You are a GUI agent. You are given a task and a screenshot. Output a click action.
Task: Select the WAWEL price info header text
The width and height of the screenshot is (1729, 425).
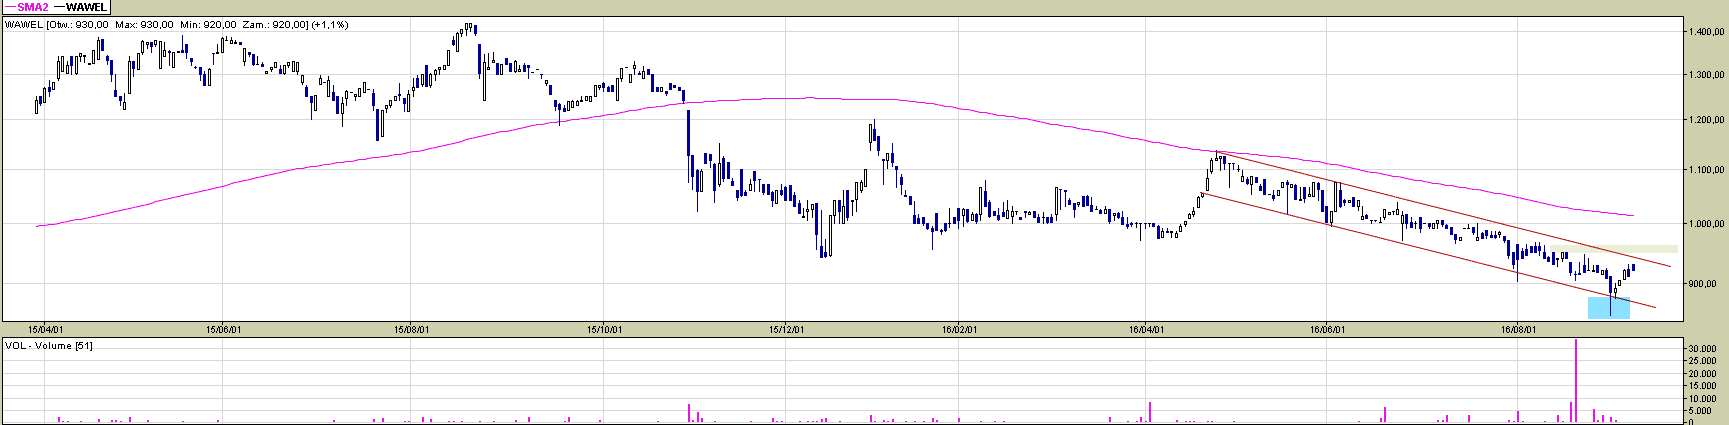tap(176, 24)
